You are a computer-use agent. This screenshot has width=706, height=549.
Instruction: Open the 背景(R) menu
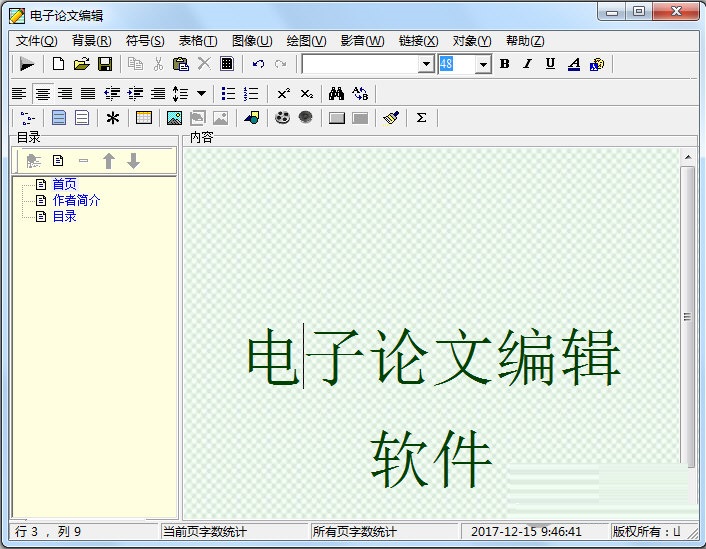click(x=91, y=41)
